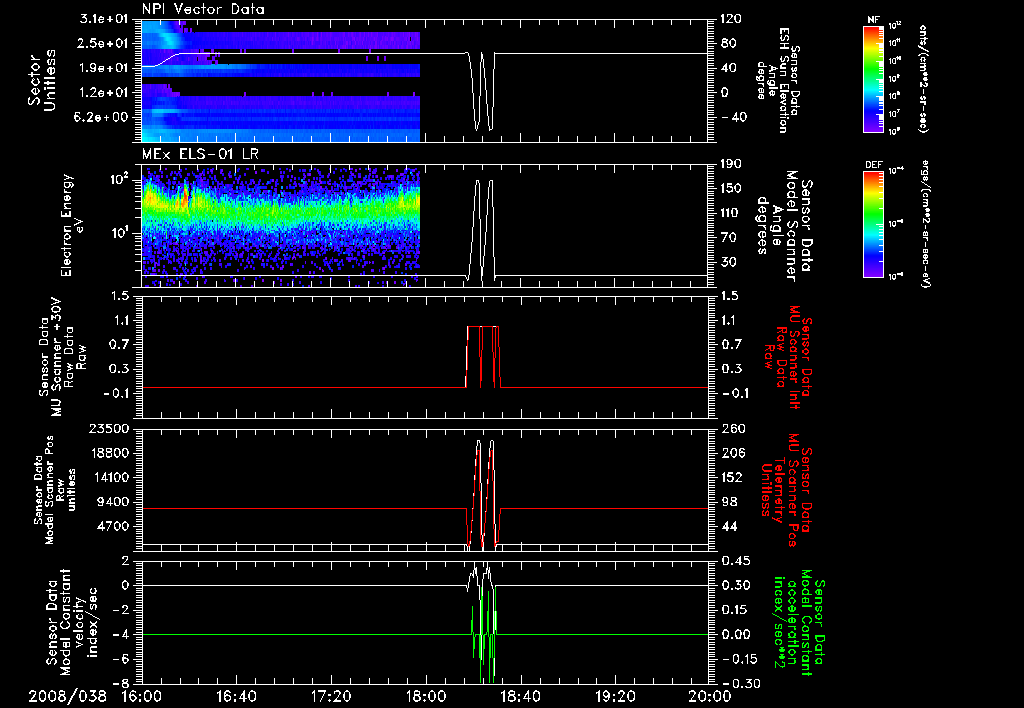This screenshot has height=708, width=1024.
Task: Click the '19:20' time tick label
Action: pyautogui.click(x=615, y=696)
